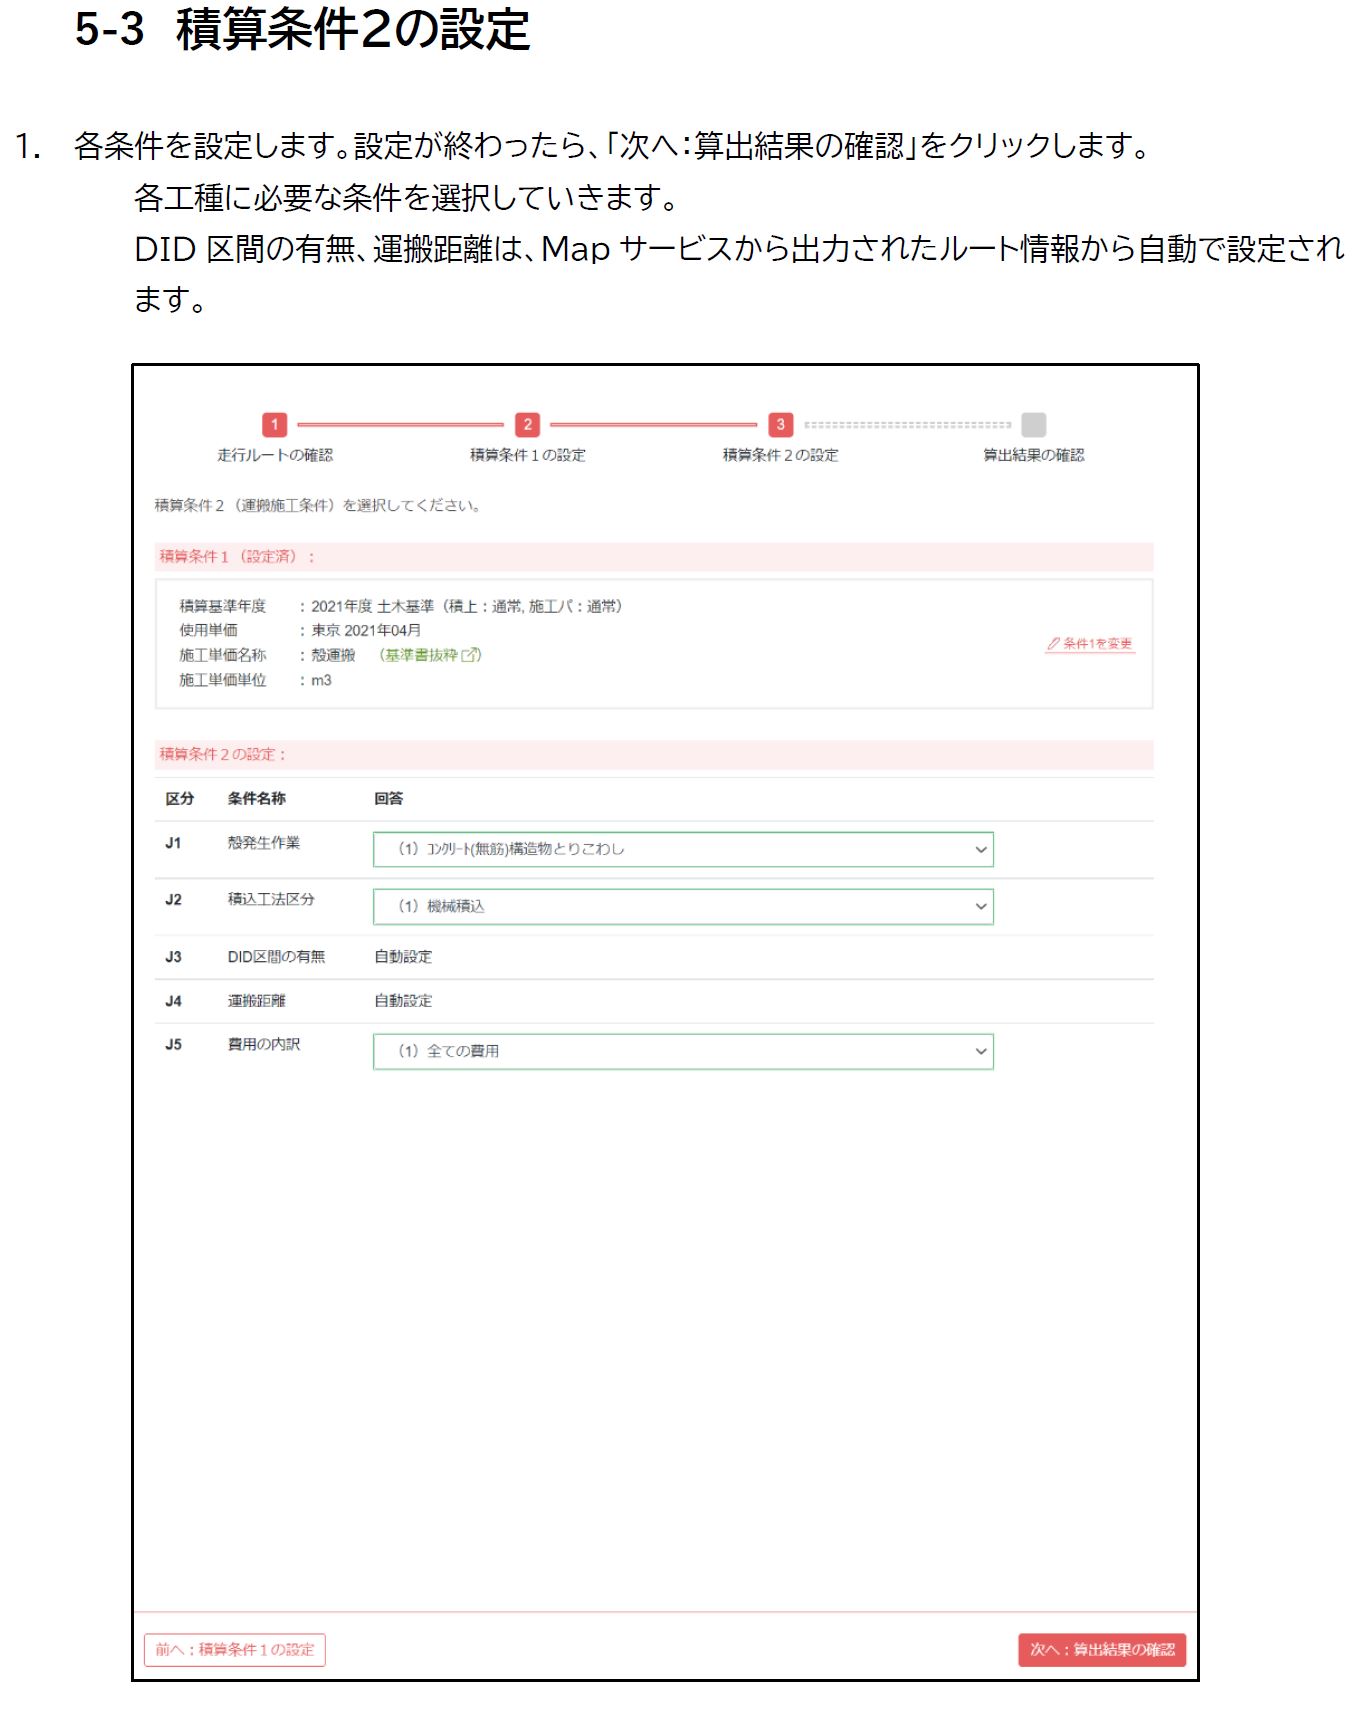This screenshot has width=1359, height=1719.
Task: Click step 3 marker 積算条件2の設定
Action: coord(781,424)
